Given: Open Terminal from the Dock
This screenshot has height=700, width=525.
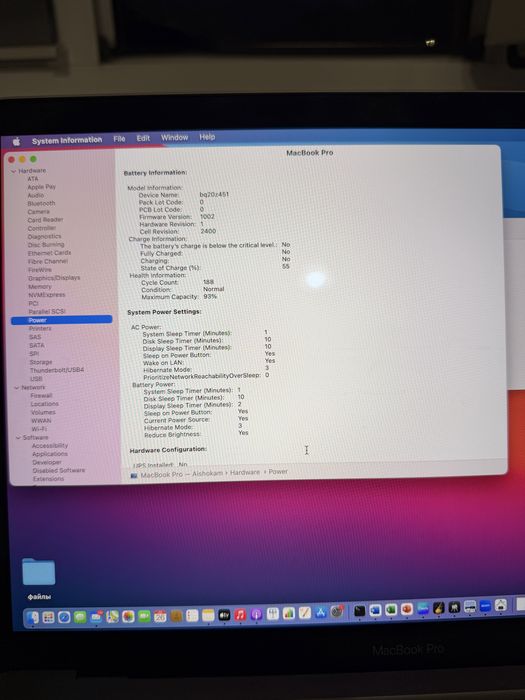Looking at the screenshot, I should [x=359, y=610].
